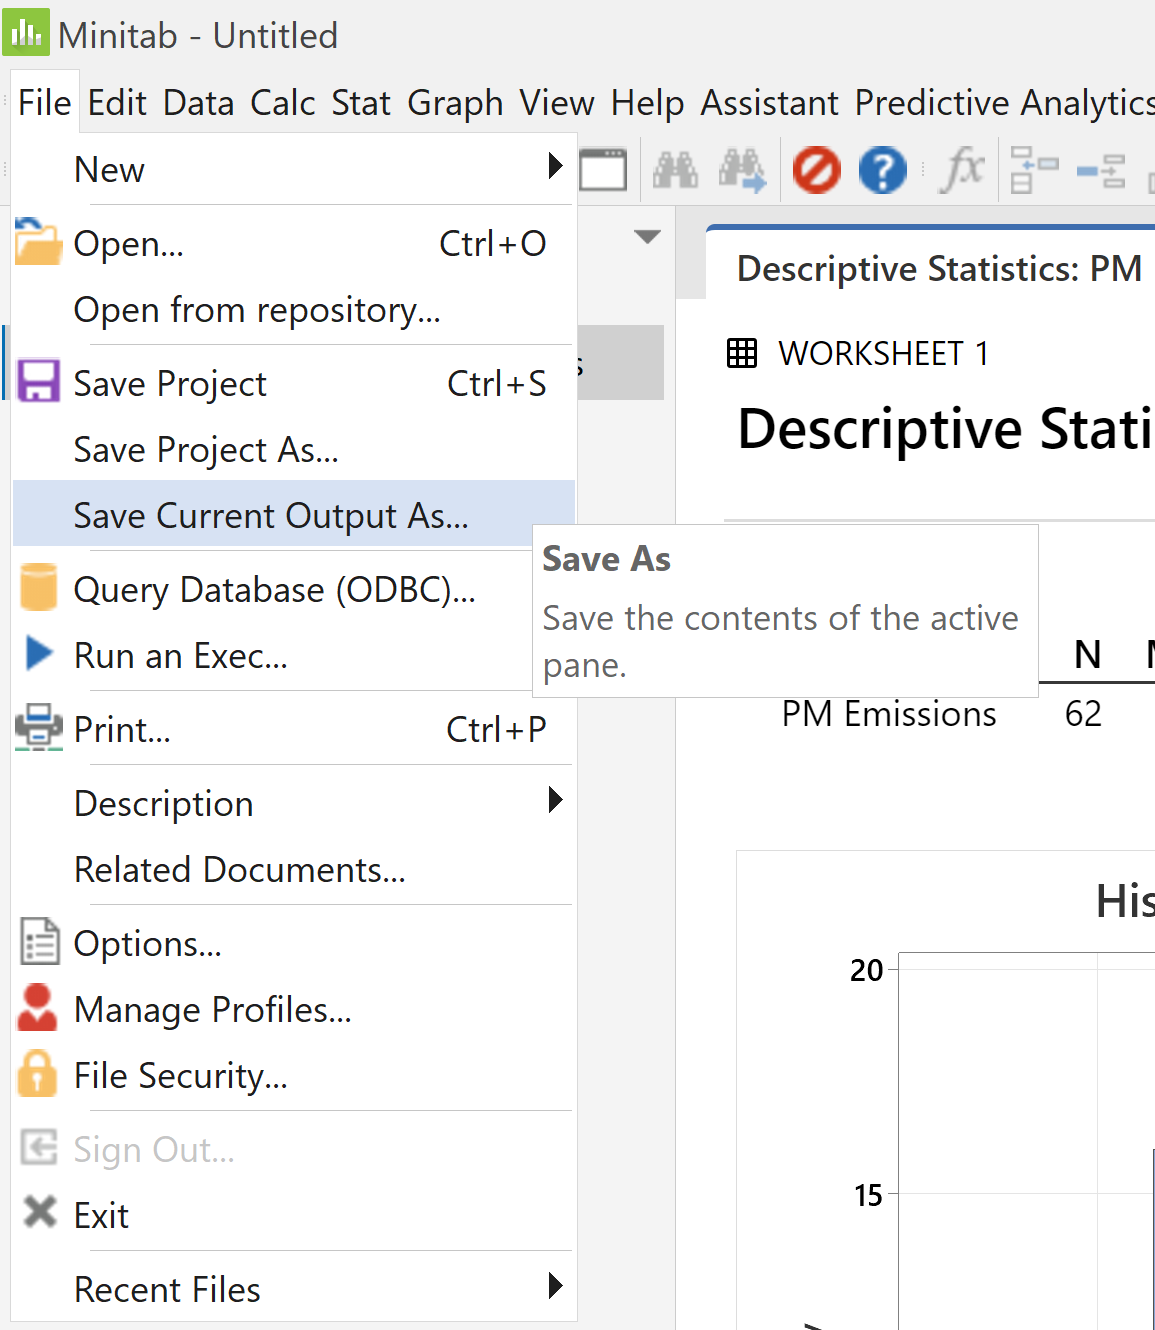Open the View menu
The height and width of the screenshot is (1330, 1155).
pos(557,102)
